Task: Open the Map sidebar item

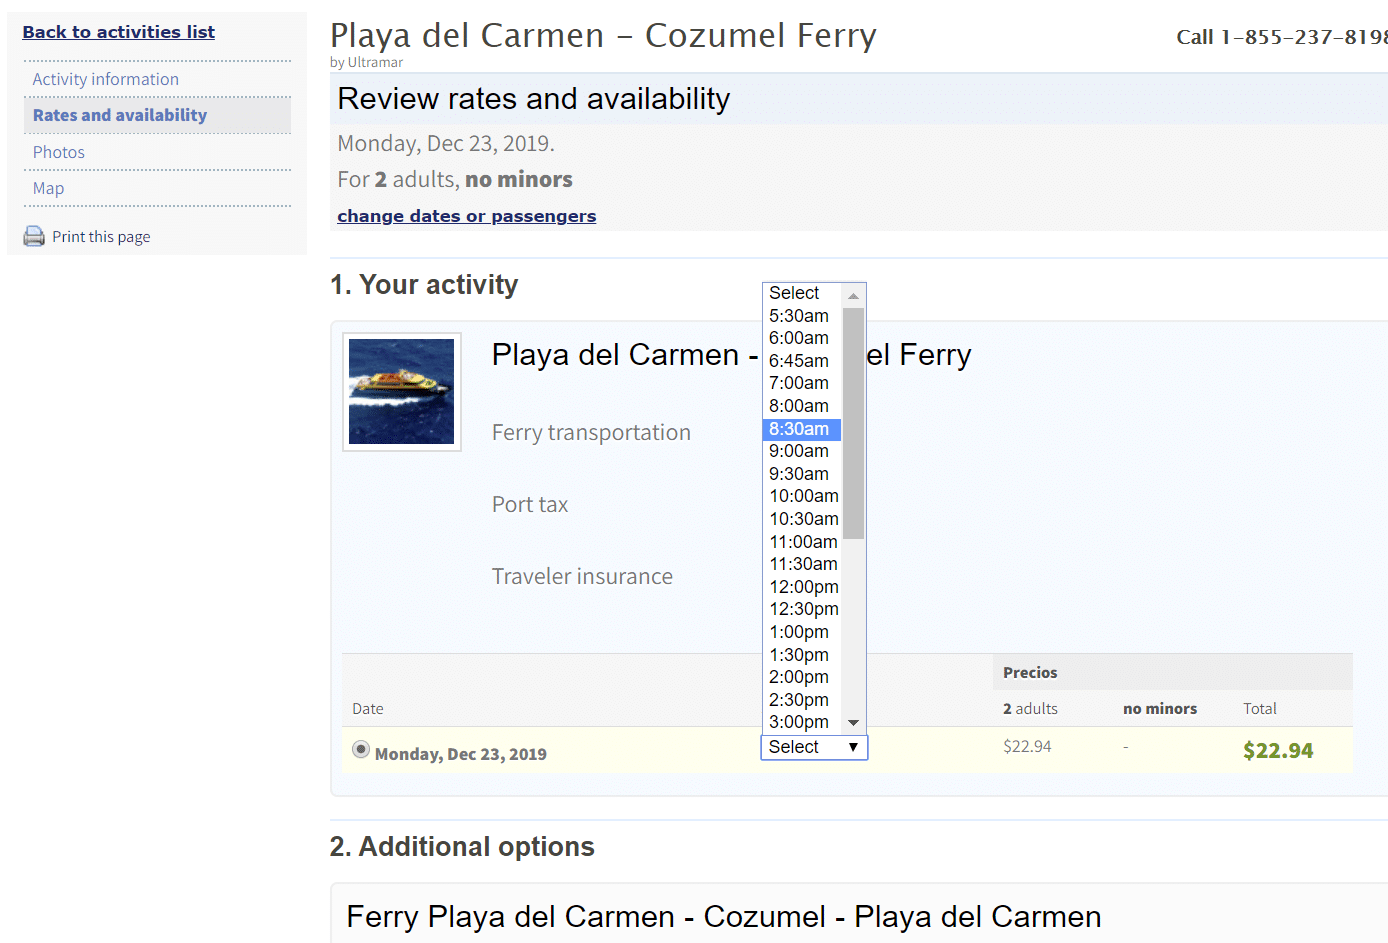Action: click(48, 188)
